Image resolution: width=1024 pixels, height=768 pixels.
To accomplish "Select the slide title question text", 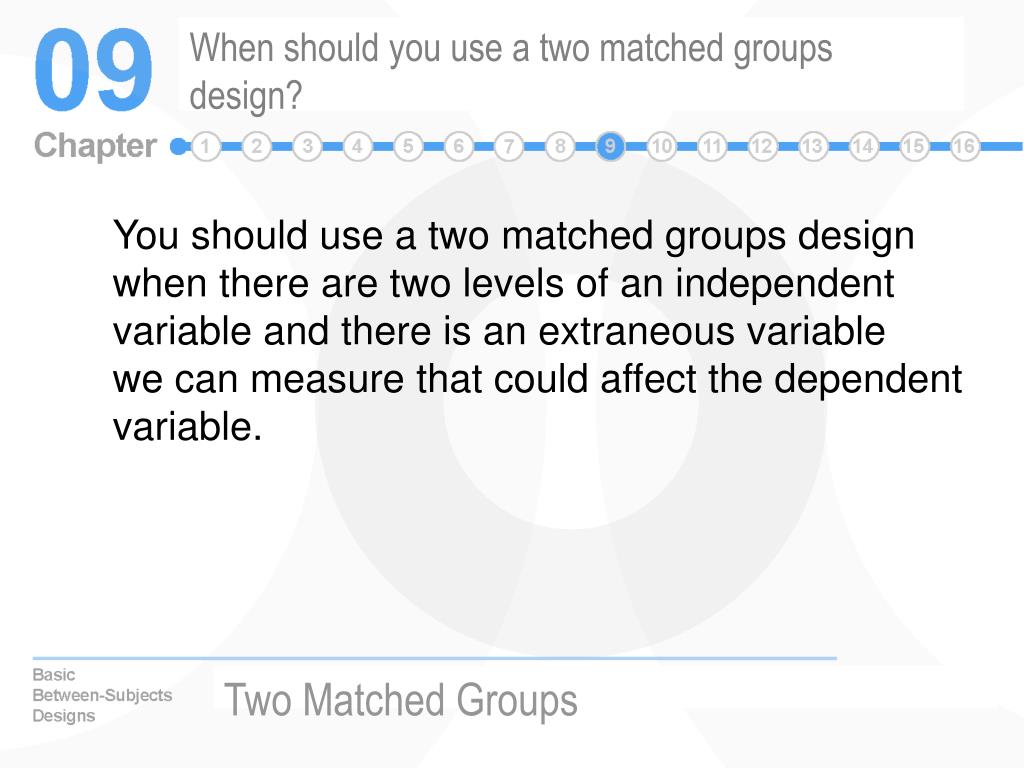I will 511,72.
